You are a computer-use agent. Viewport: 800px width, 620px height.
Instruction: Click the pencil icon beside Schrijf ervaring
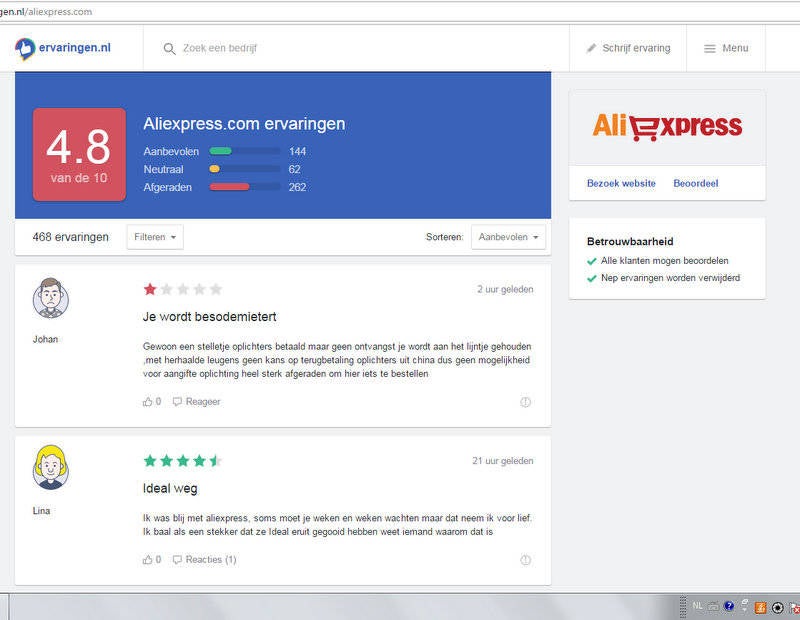pos(591,48)
